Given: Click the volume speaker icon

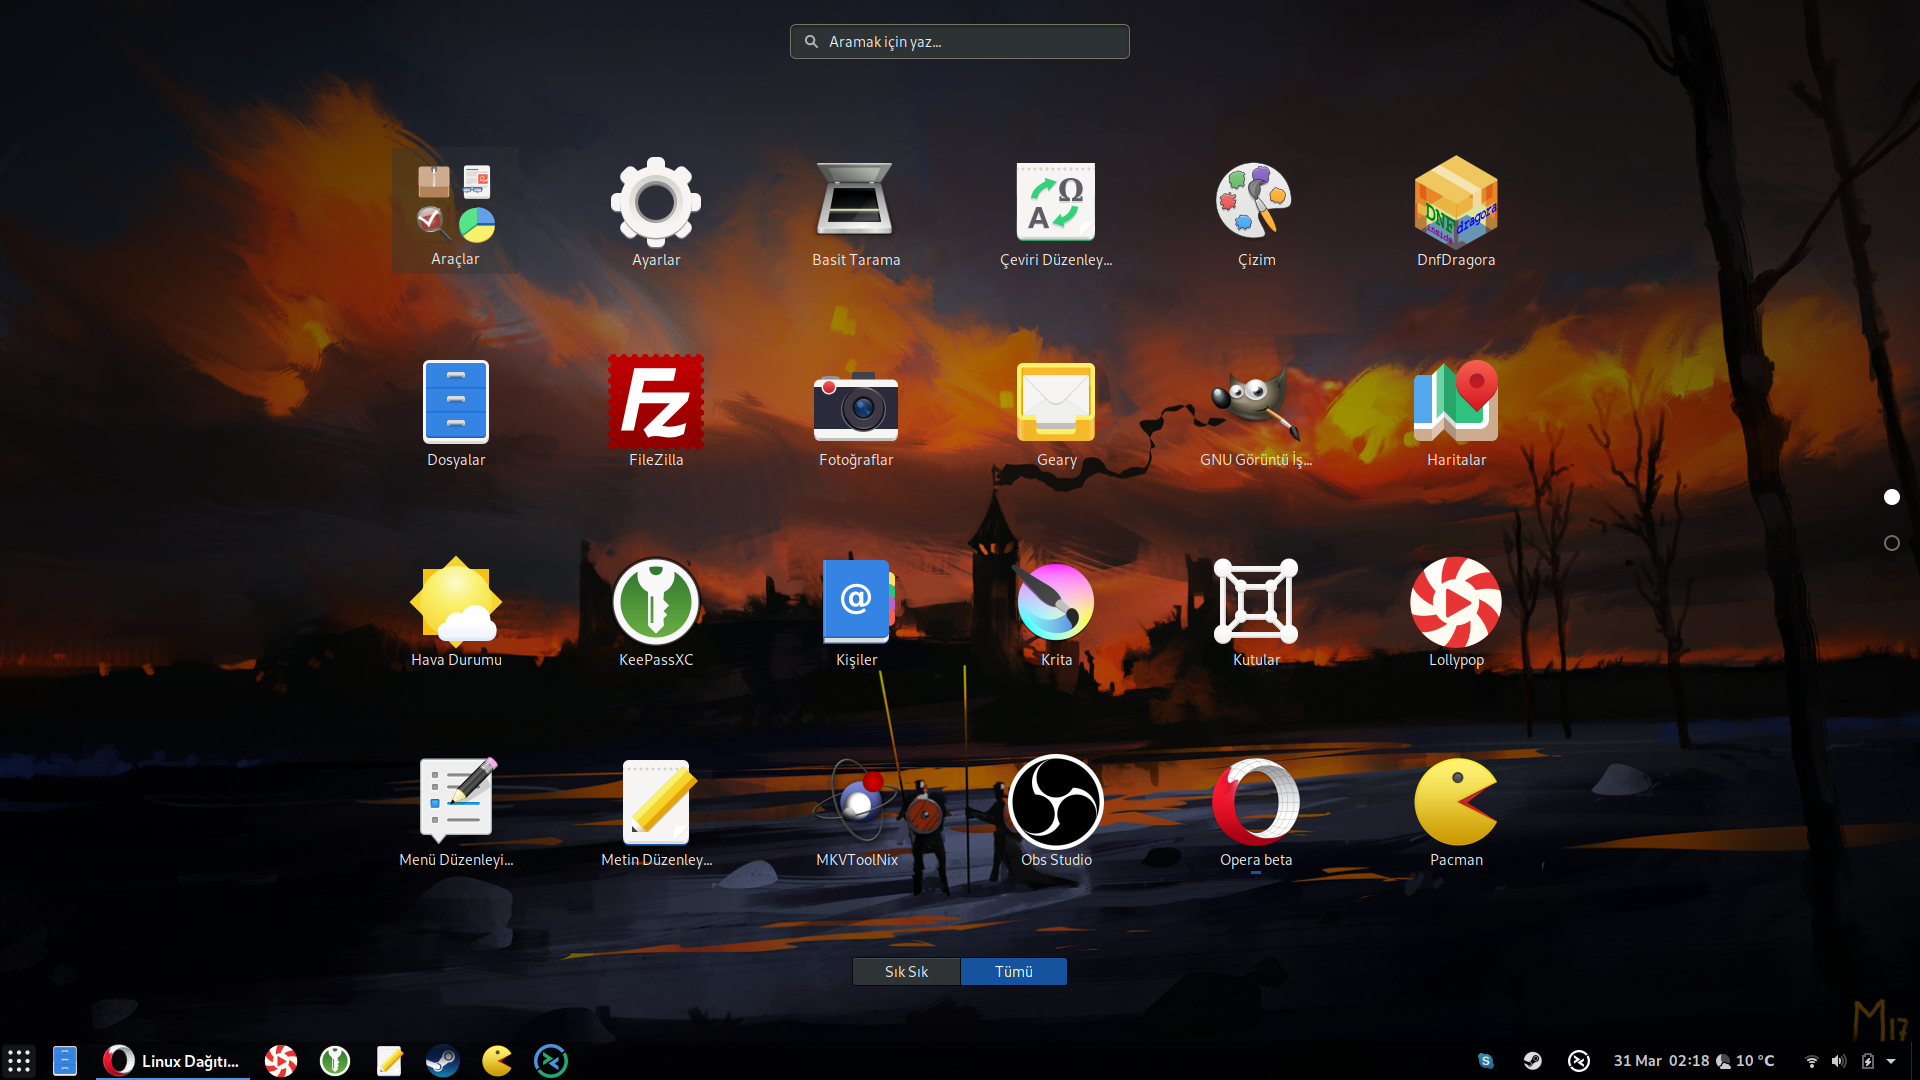Looking at the screenshot, I should 1838,1061.
